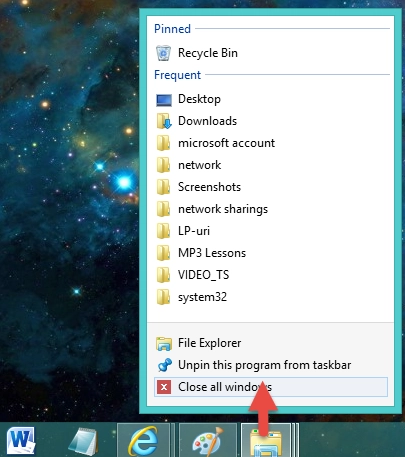The image size is (405, 457).
Task: Select the system32 entry
Action: pos(271,297)
